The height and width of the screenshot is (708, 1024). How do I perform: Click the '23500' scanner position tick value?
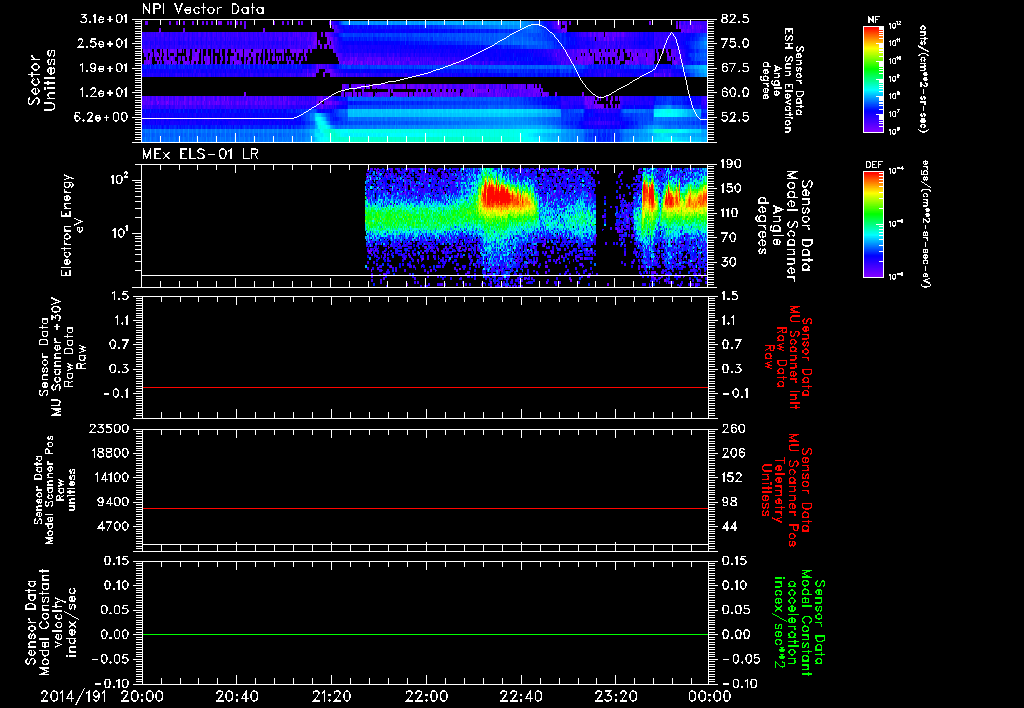point(108,428)
